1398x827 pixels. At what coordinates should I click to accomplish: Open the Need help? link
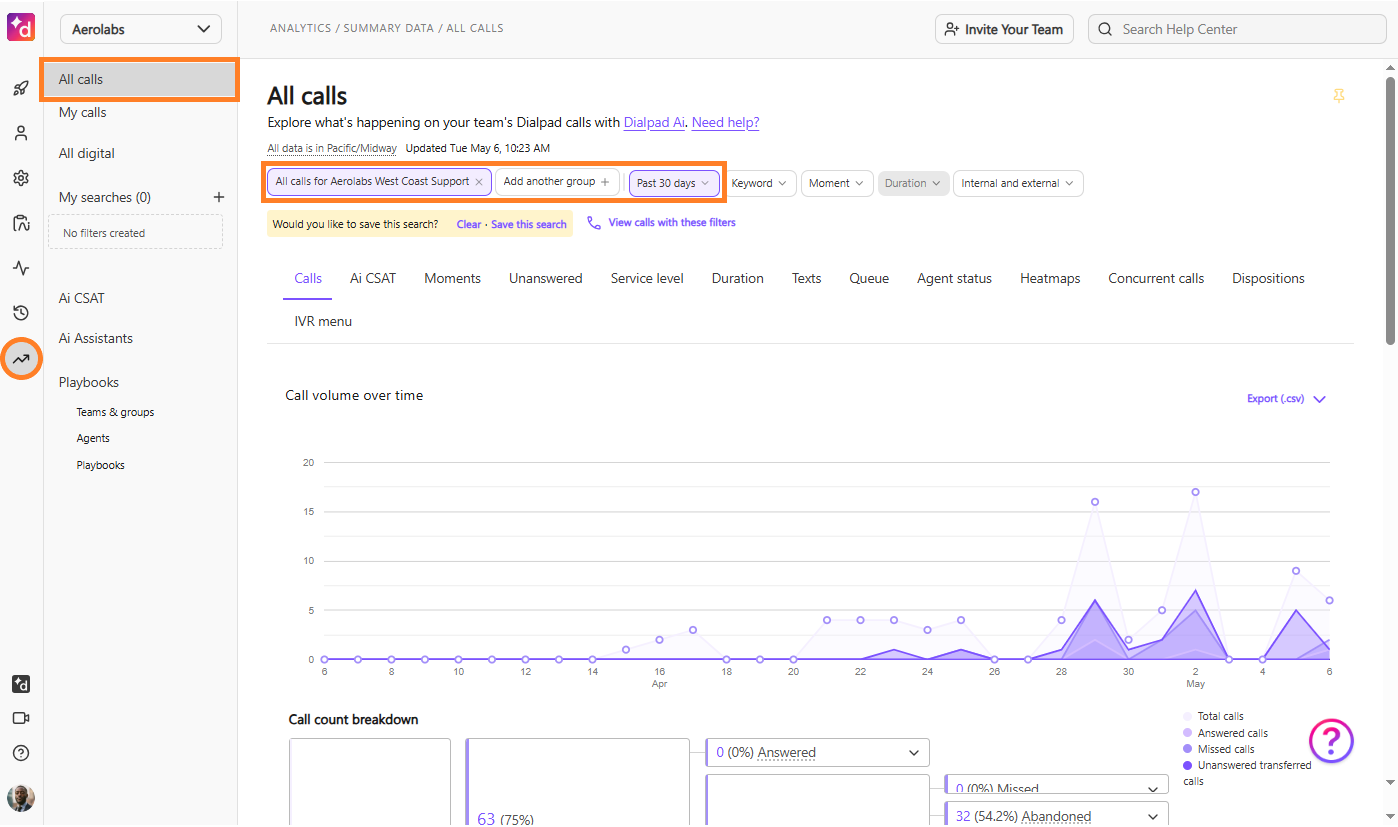coord(725,122)
